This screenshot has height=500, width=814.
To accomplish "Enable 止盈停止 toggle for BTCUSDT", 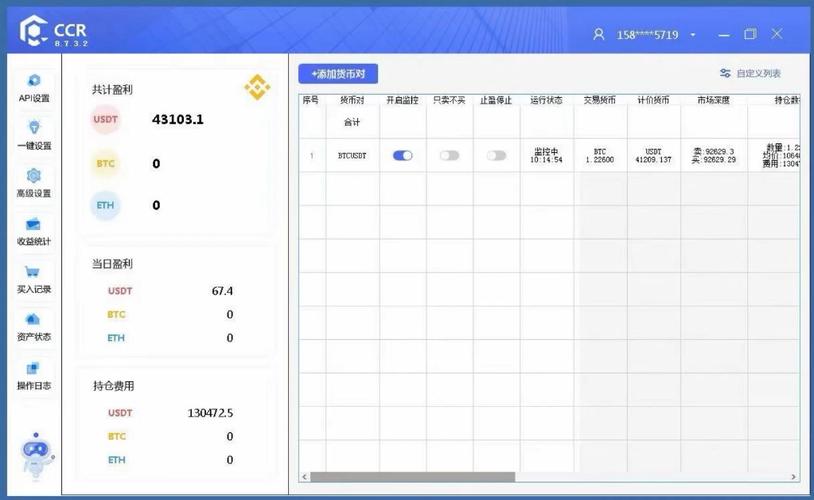I will [x=496, y=156].
